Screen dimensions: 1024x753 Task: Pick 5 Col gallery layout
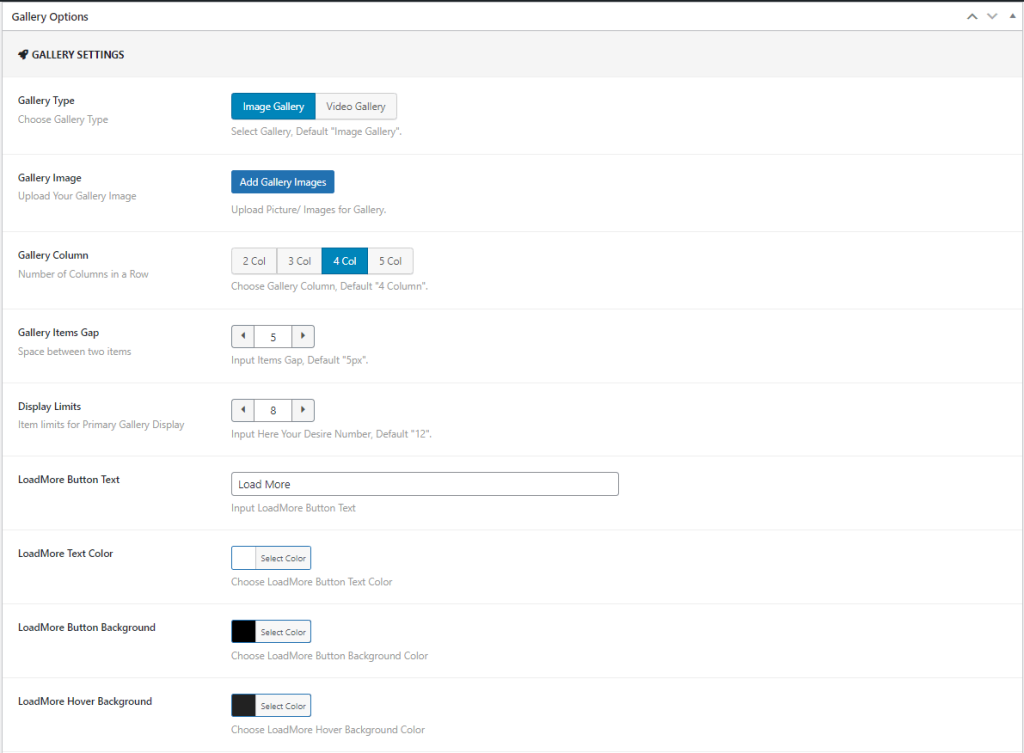(390, 261)
